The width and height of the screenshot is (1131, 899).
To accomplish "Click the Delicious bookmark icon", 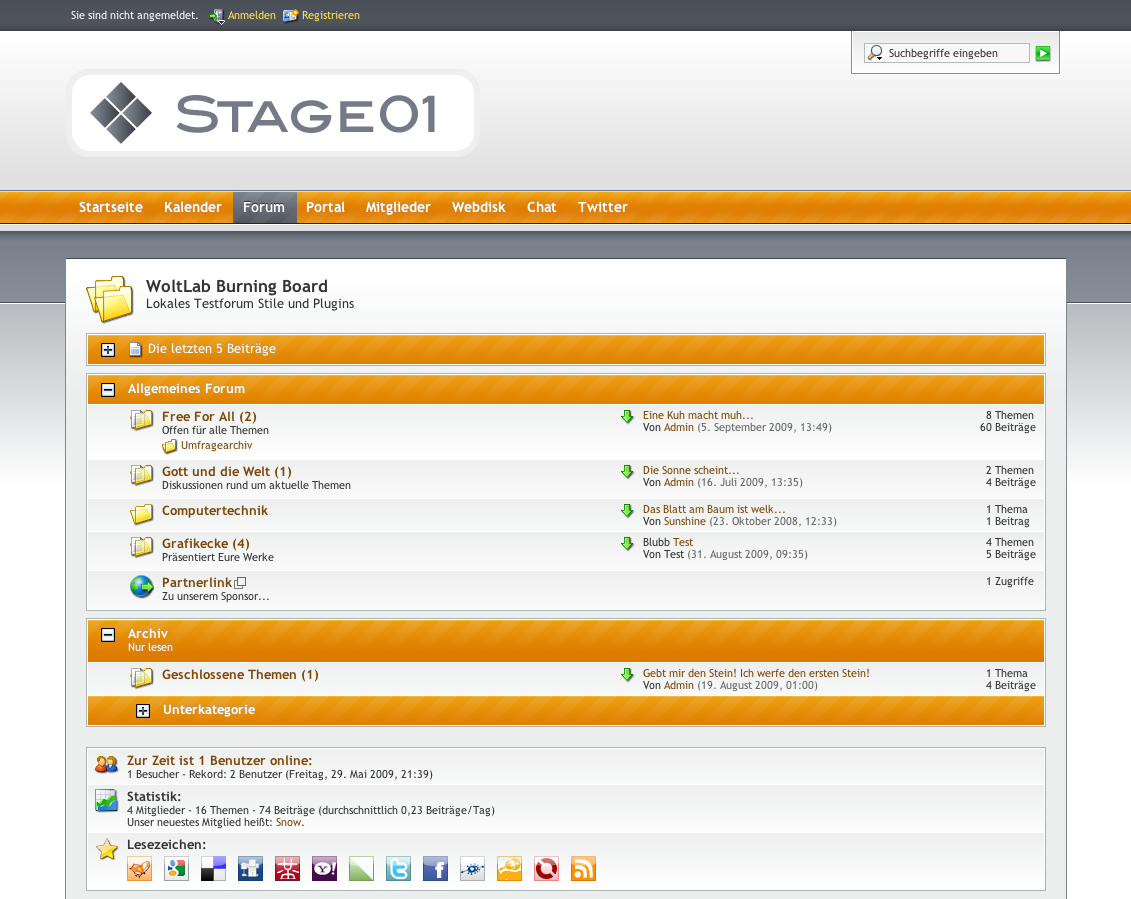I will point(213,869).
